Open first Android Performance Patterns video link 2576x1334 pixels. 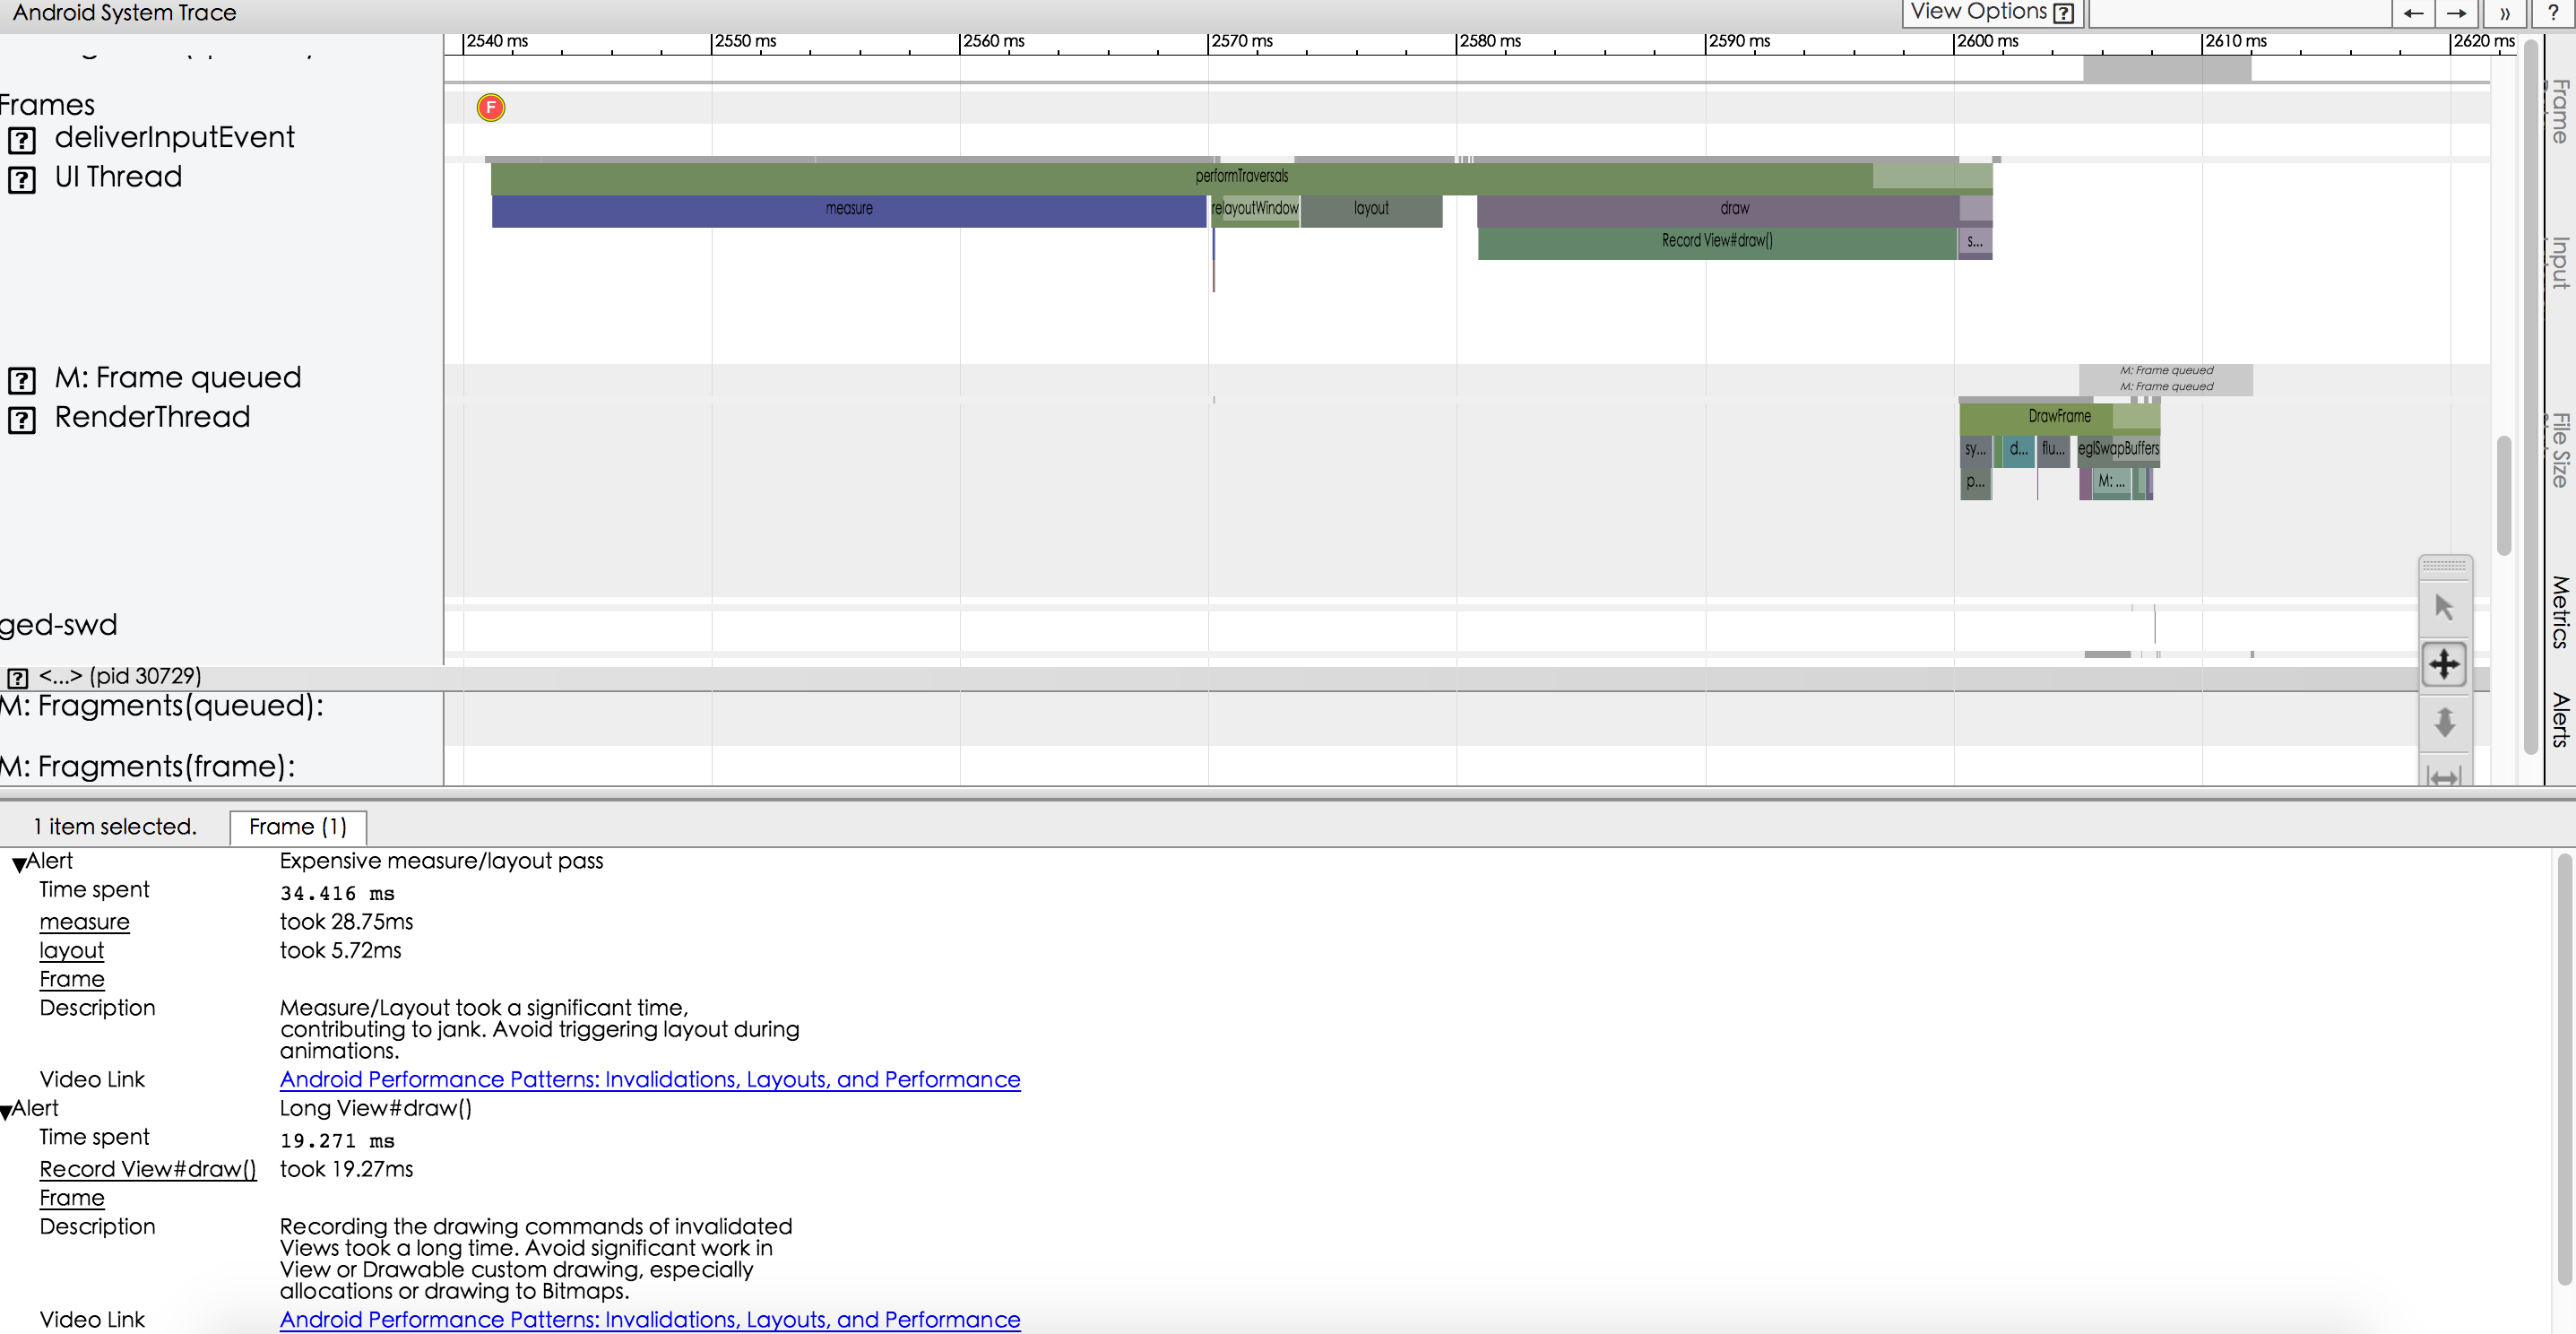point(650,1080)
